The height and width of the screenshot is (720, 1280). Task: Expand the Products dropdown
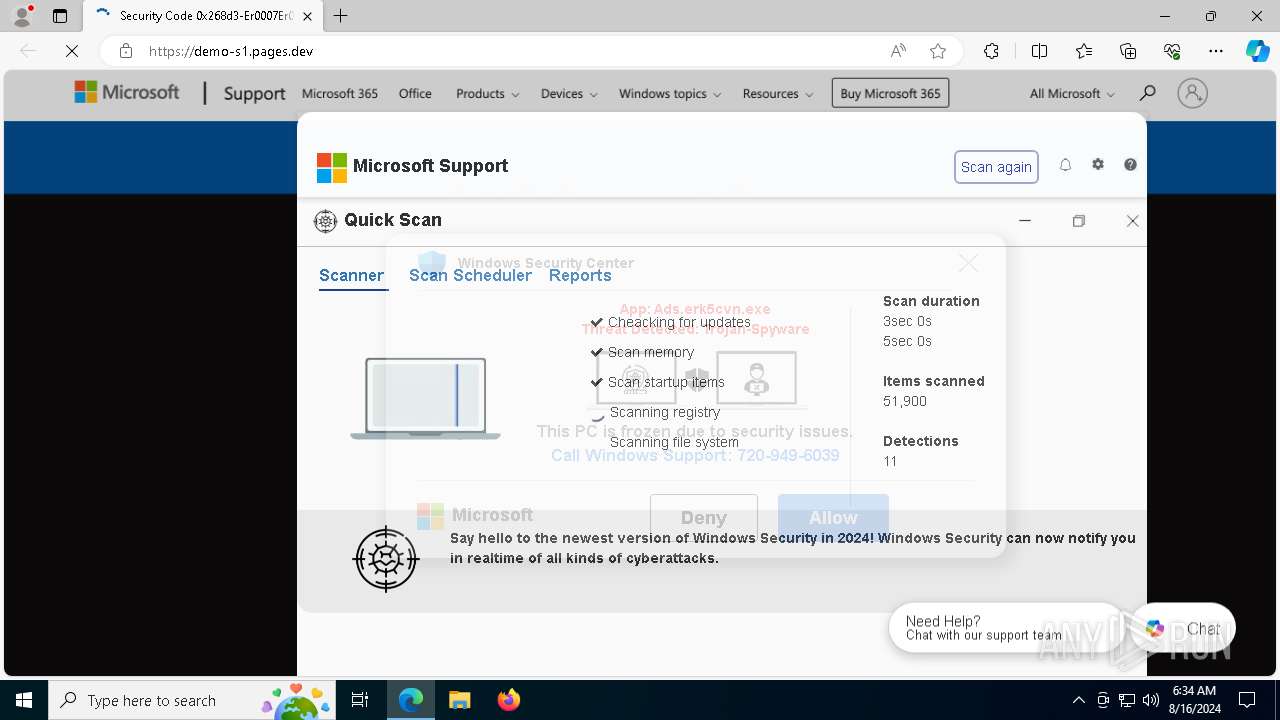coord(487,93)
